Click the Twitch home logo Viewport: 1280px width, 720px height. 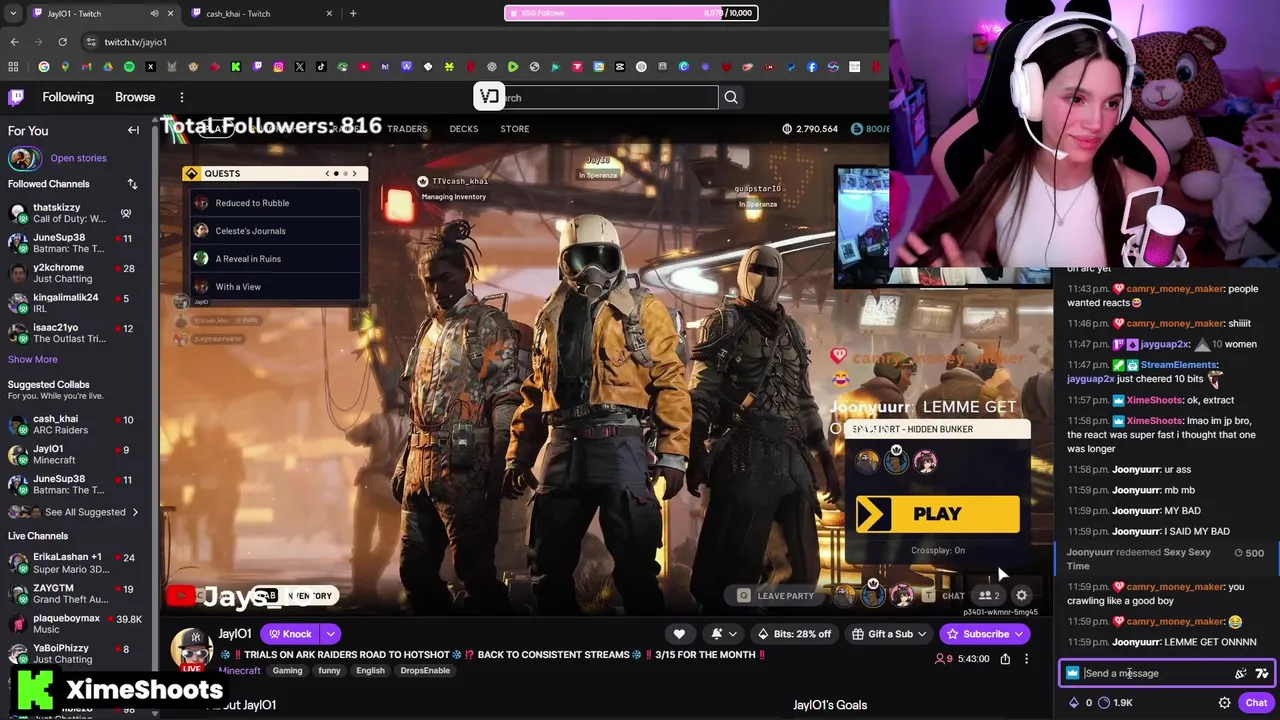click(16, 97)
